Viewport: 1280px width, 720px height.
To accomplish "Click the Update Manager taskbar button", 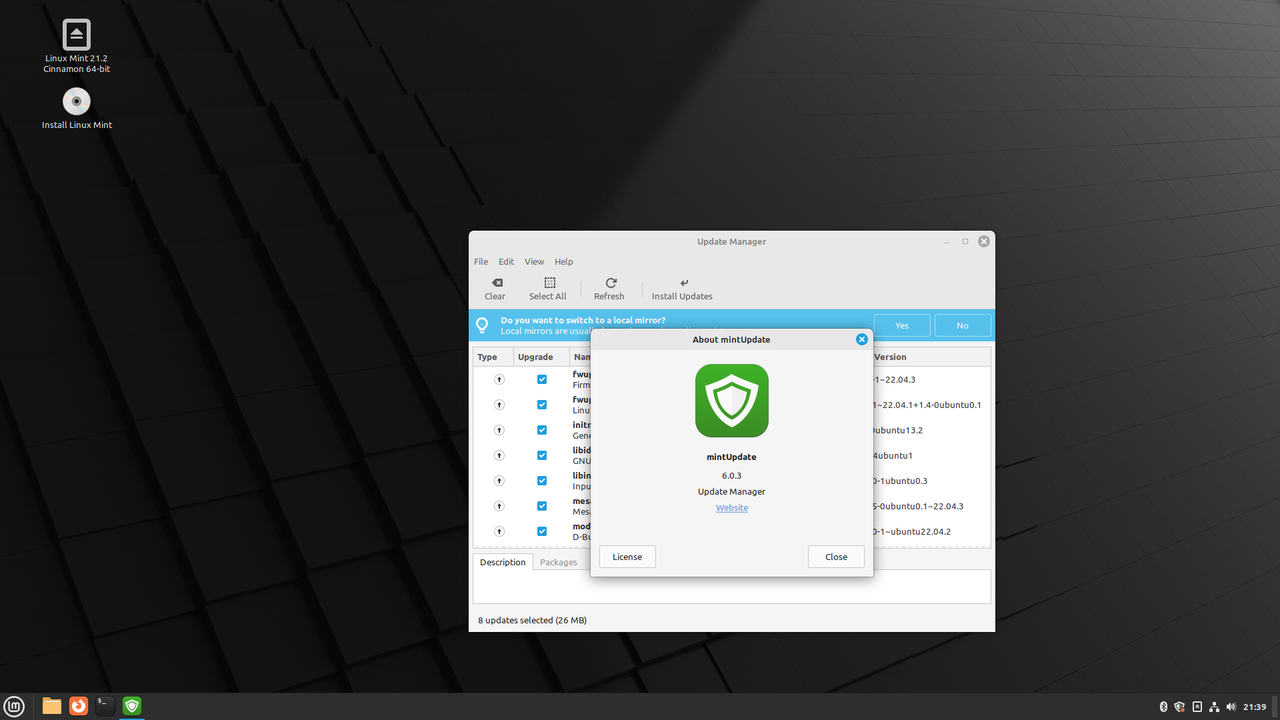I will tap(131, 706).
